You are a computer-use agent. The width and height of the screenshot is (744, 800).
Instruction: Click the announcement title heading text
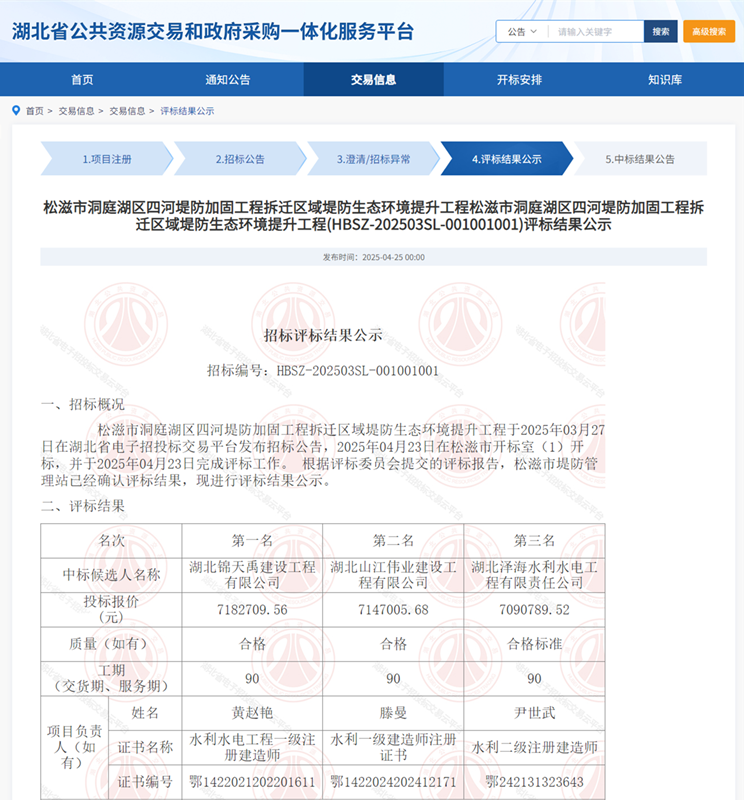click(373, 216)
